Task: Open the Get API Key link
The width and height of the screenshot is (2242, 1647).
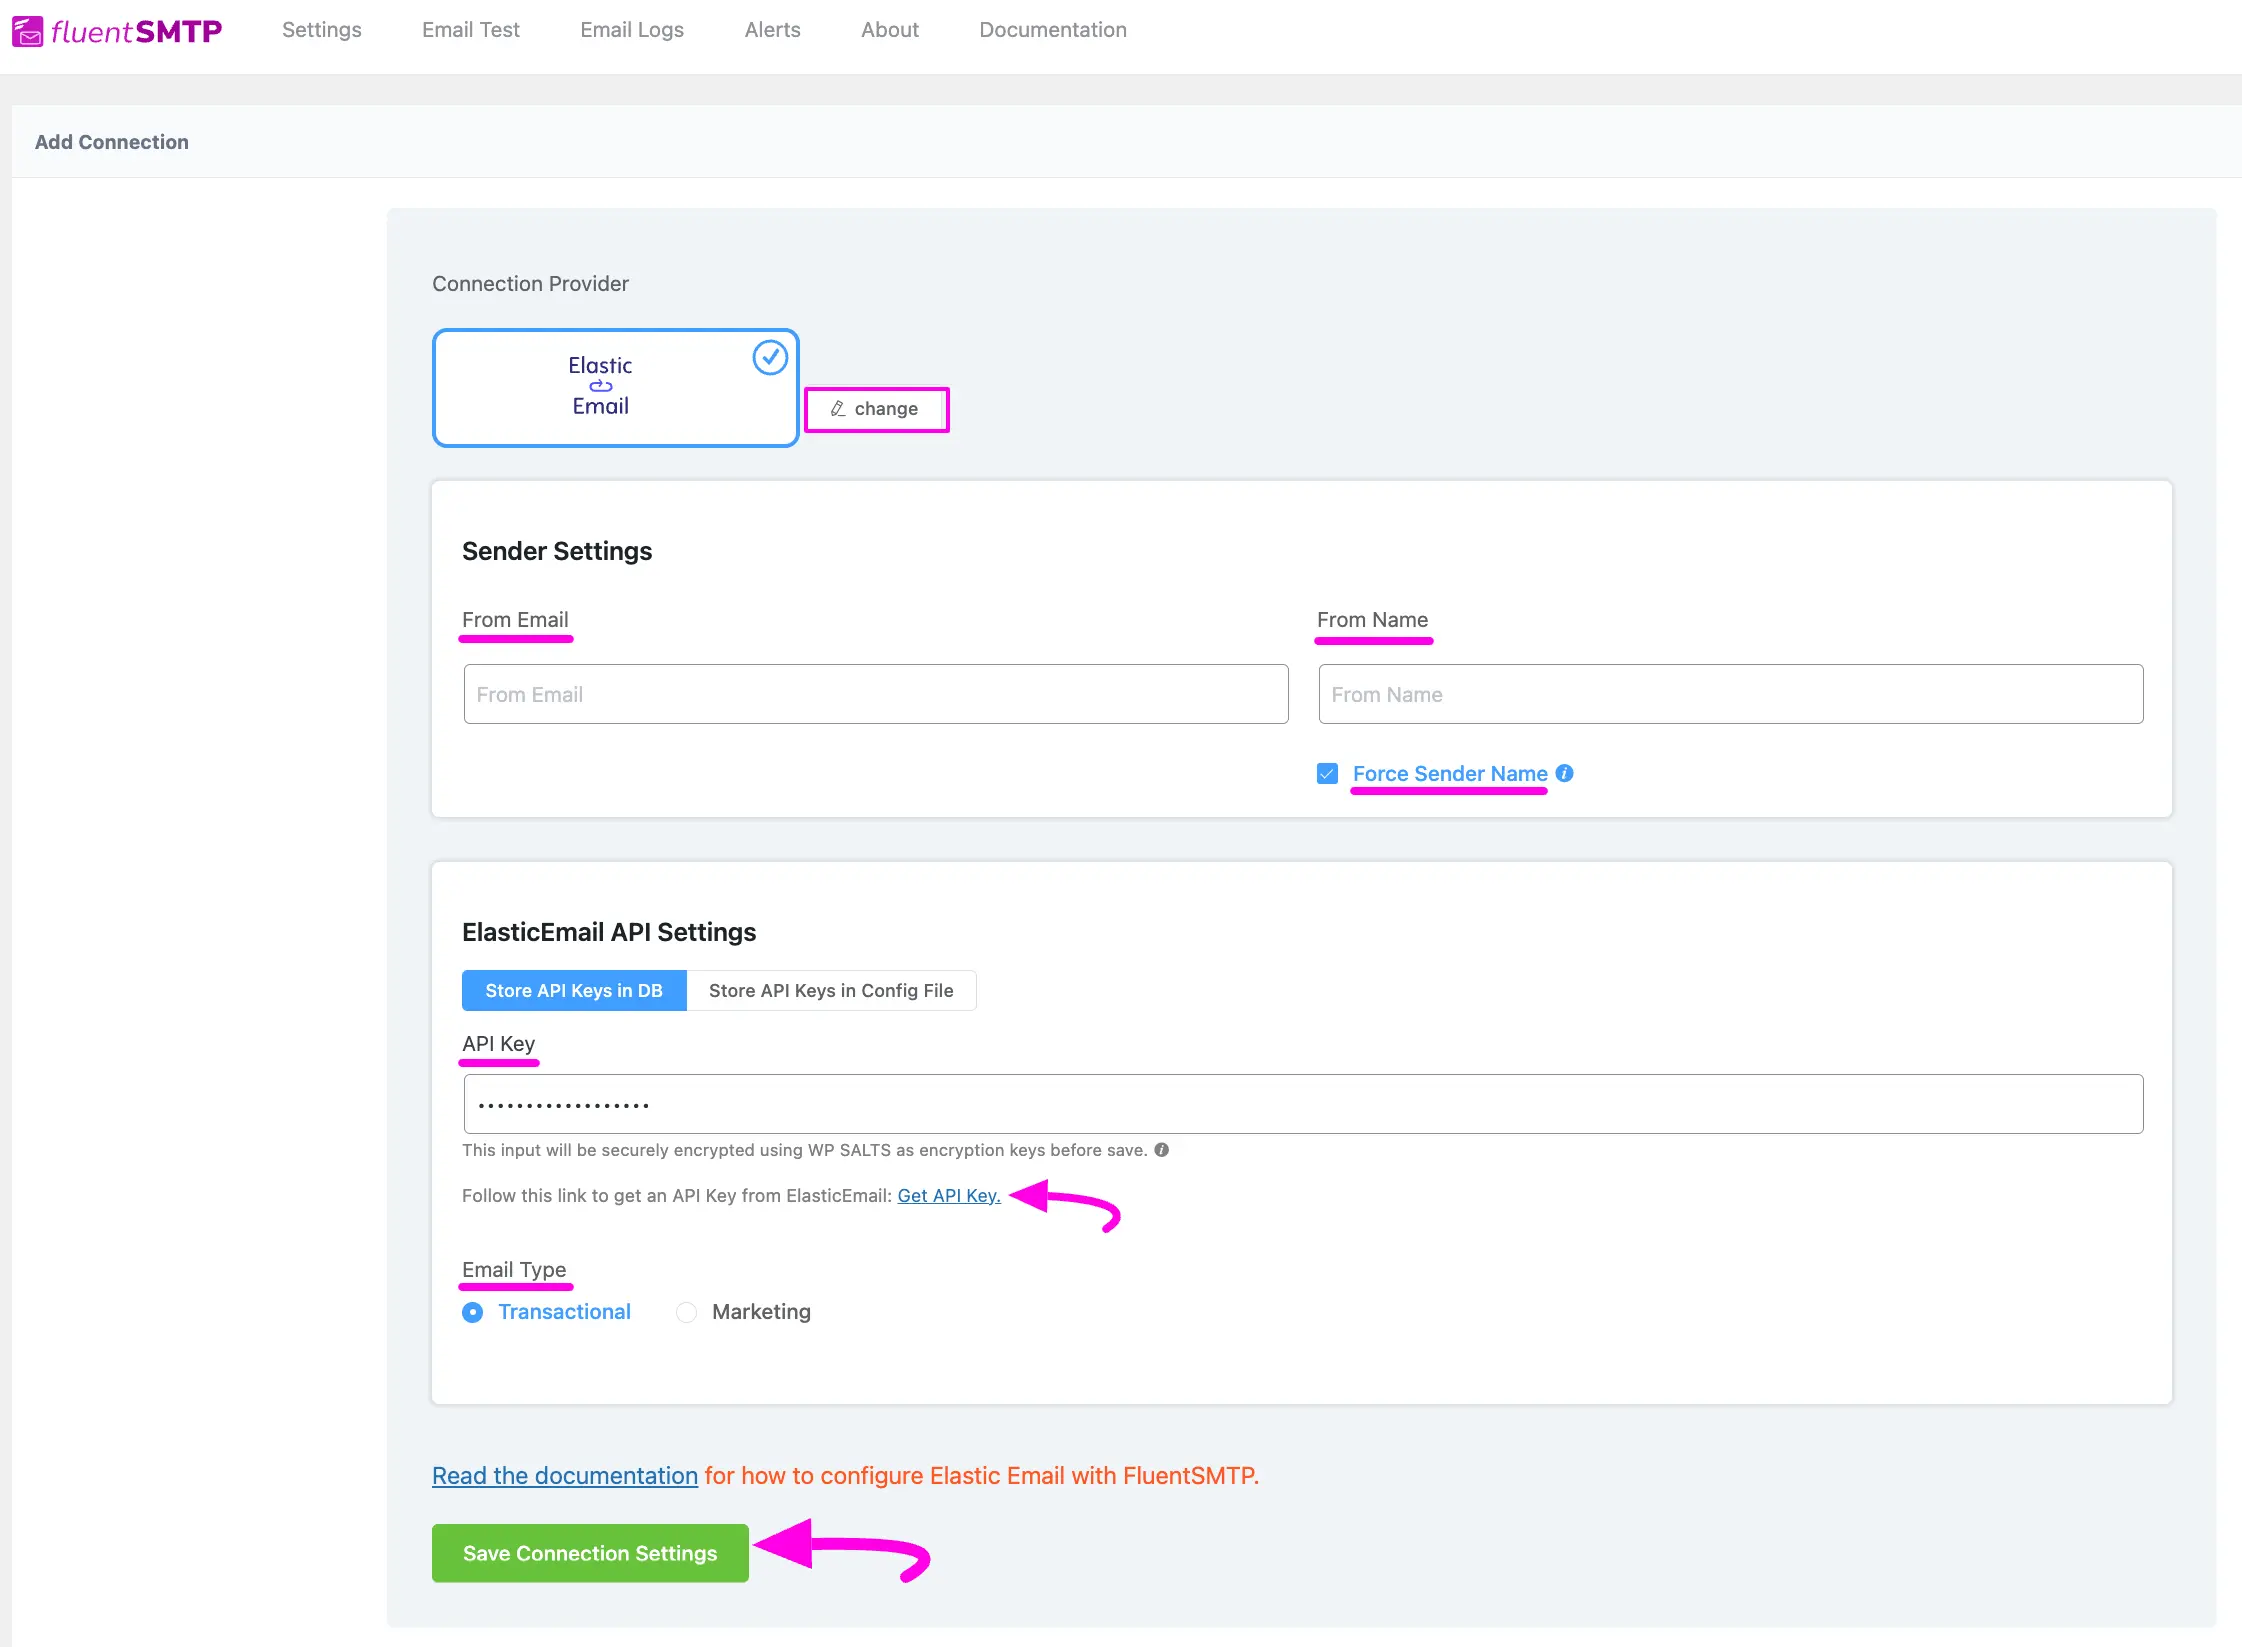Action: [949, 1195]
